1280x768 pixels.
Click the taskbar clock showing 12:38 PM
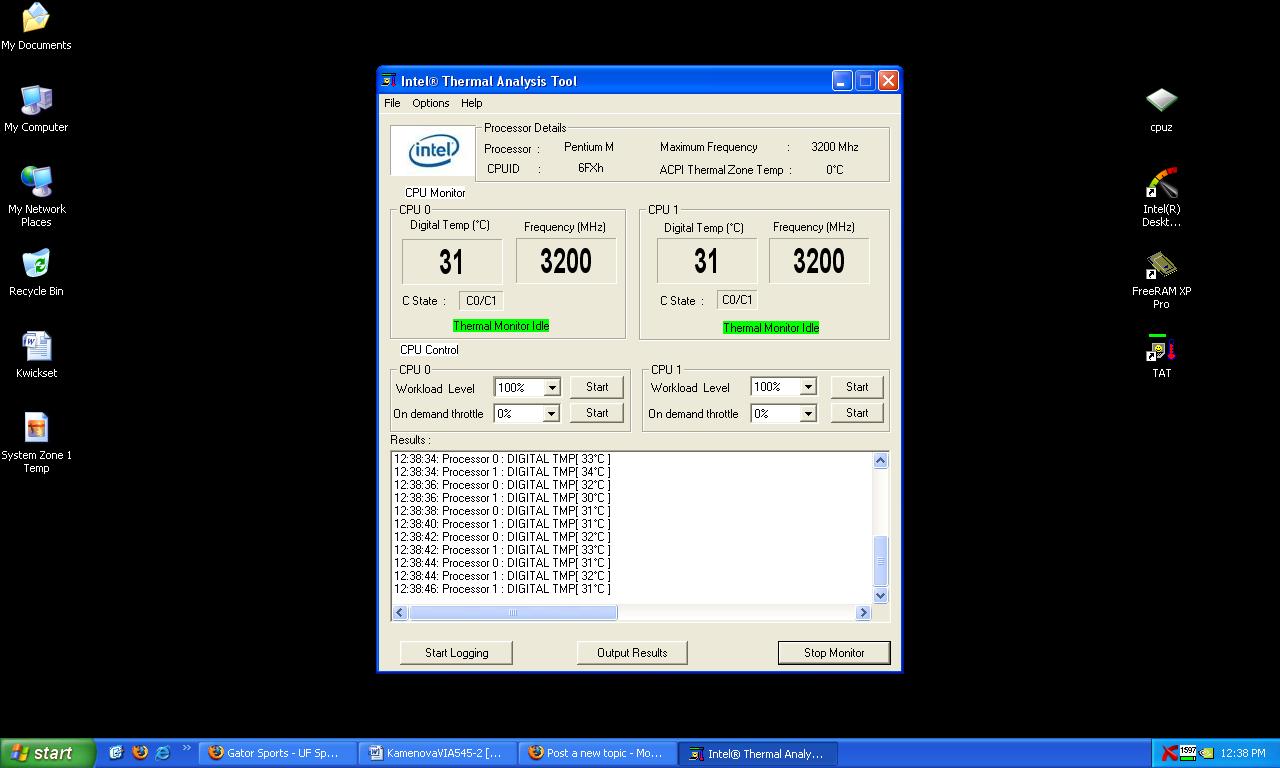tap(1243, 753)
